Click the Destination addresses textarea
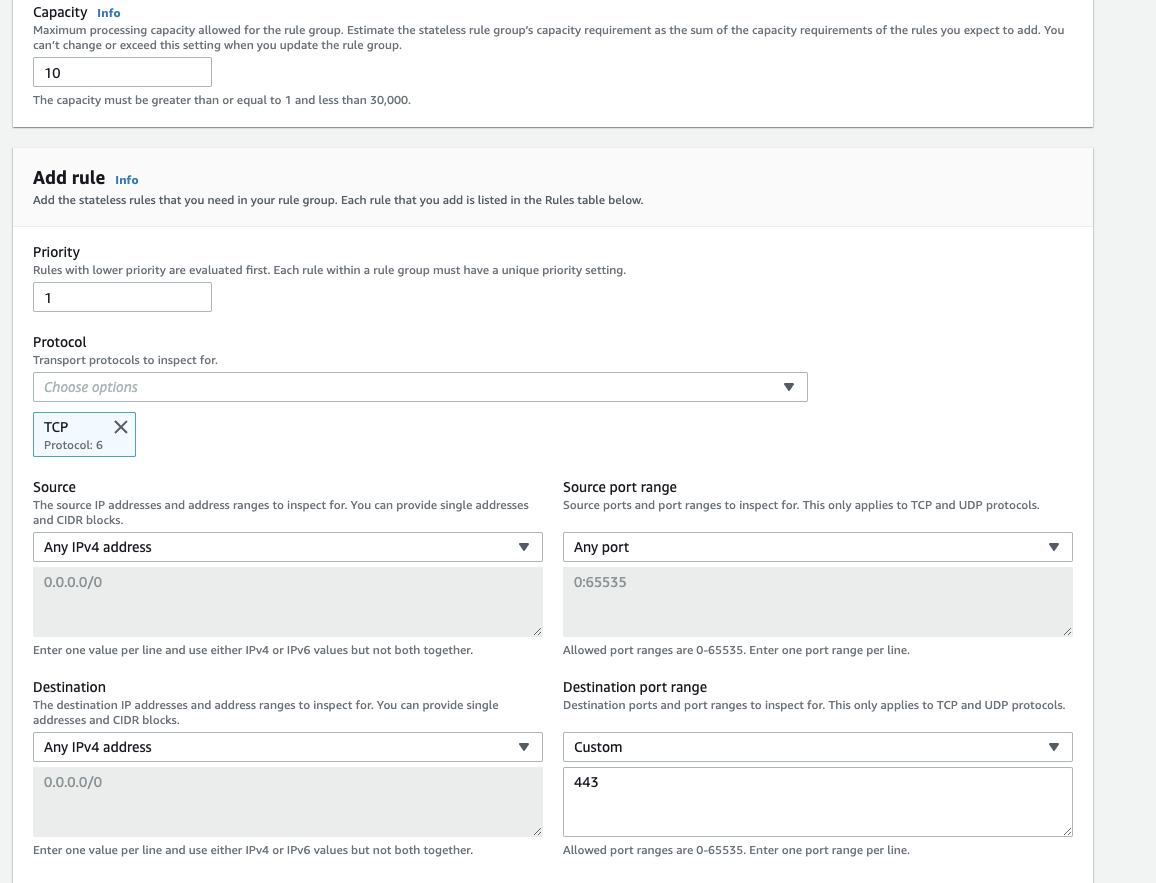The width and height of the screenshot is (1156, 883). [287, 802]
